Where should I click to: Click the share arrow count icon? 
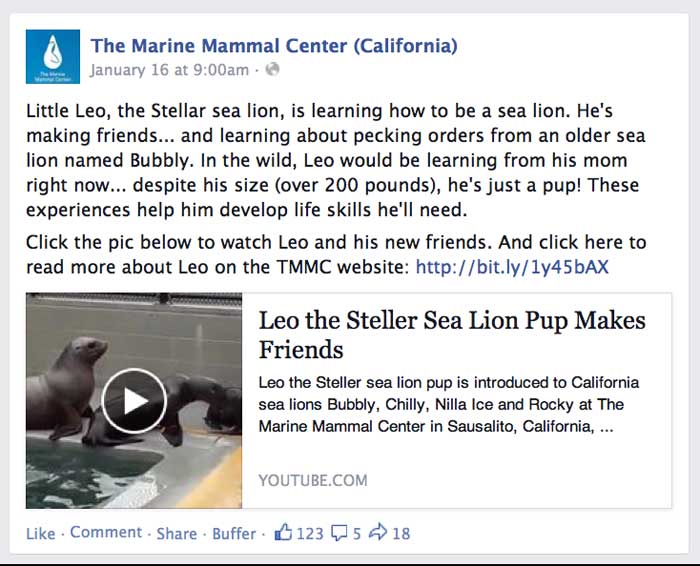(x=378, y=532)
